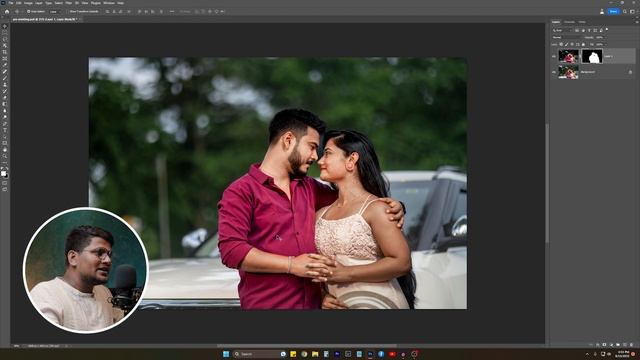Open the Filter menu
640x360 pixels.
(69, 3)
